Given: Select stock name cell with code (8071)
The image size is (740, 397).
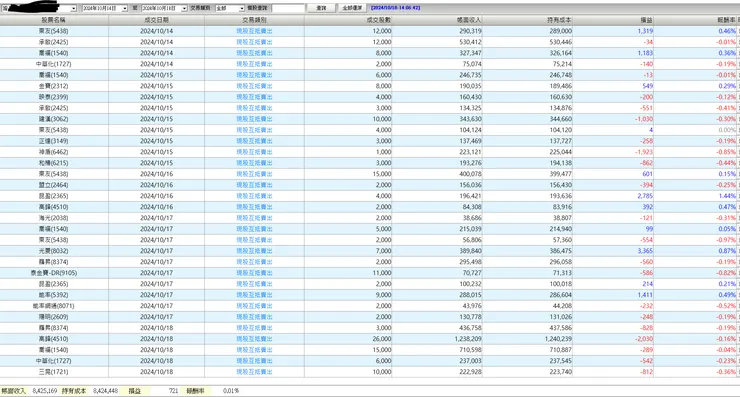Looking at the screenshot, I should (54, 306).
